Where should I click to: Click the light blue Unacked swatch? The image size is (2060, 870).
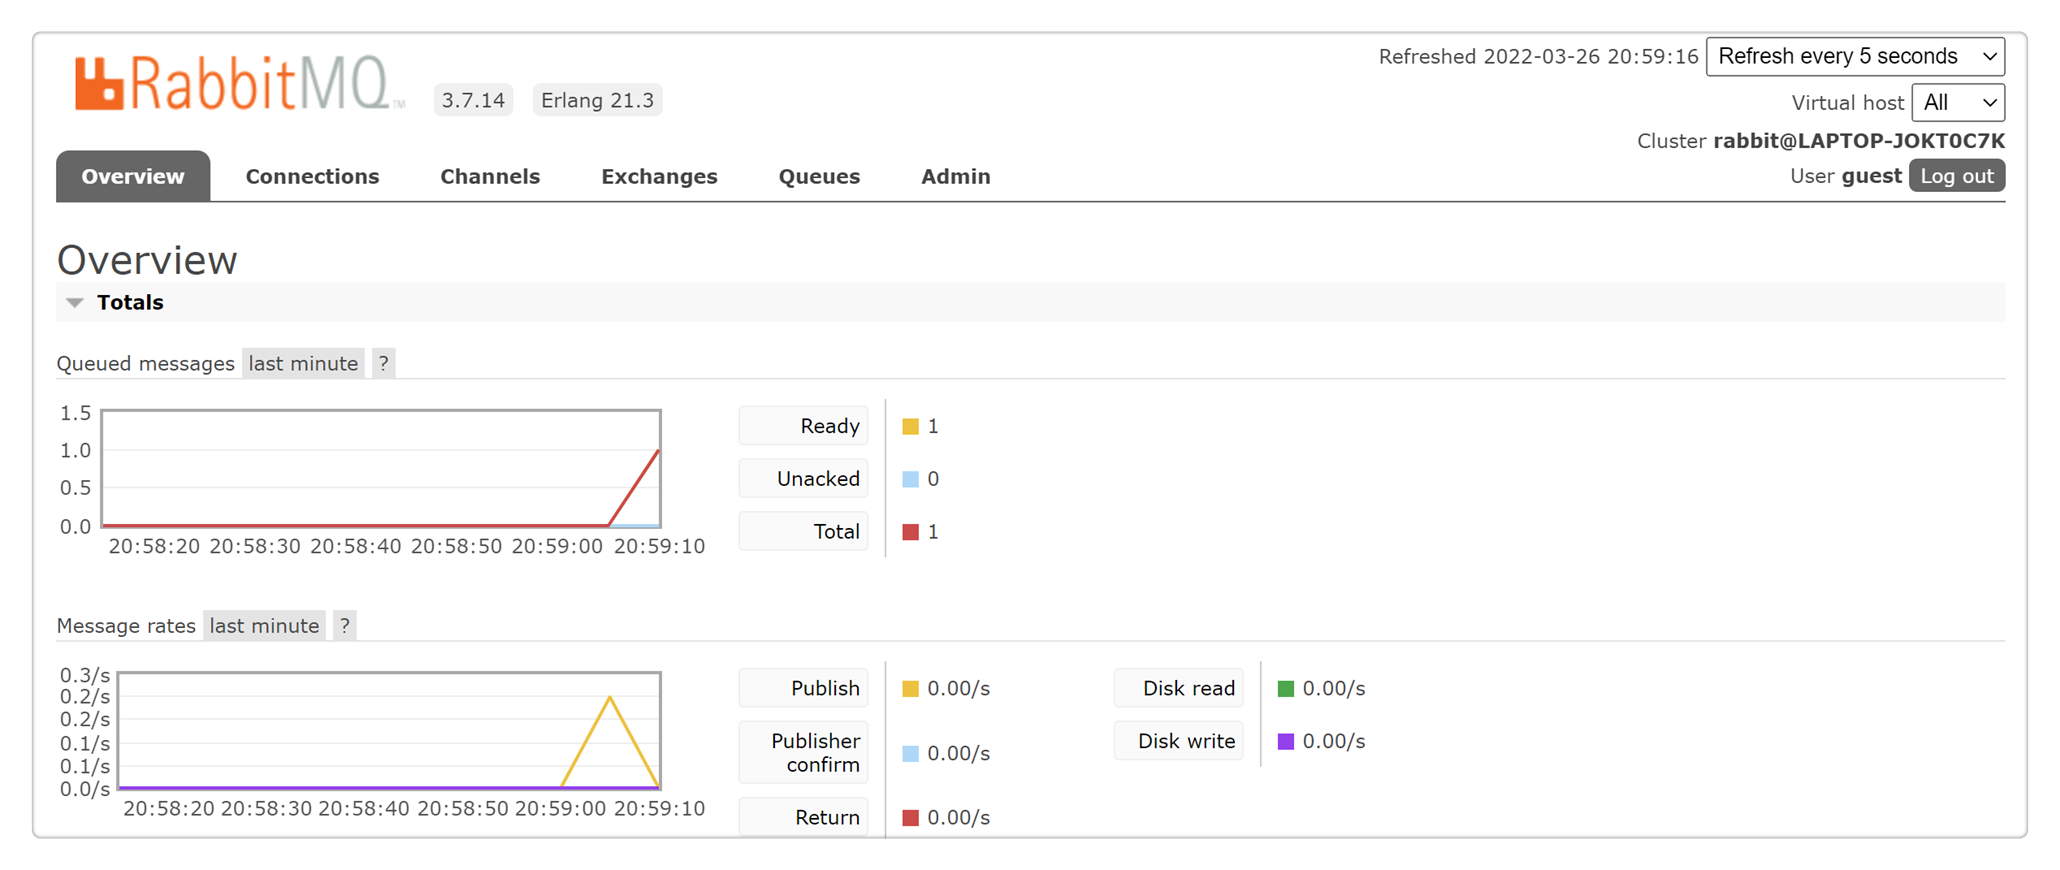coord(910,479)
